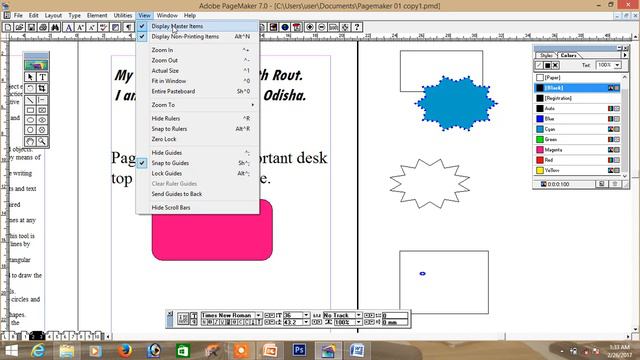The width and height of the screenshot is (640, 360).
Task: Click the New document toolbar icon
Action: (x=8, y=27)
